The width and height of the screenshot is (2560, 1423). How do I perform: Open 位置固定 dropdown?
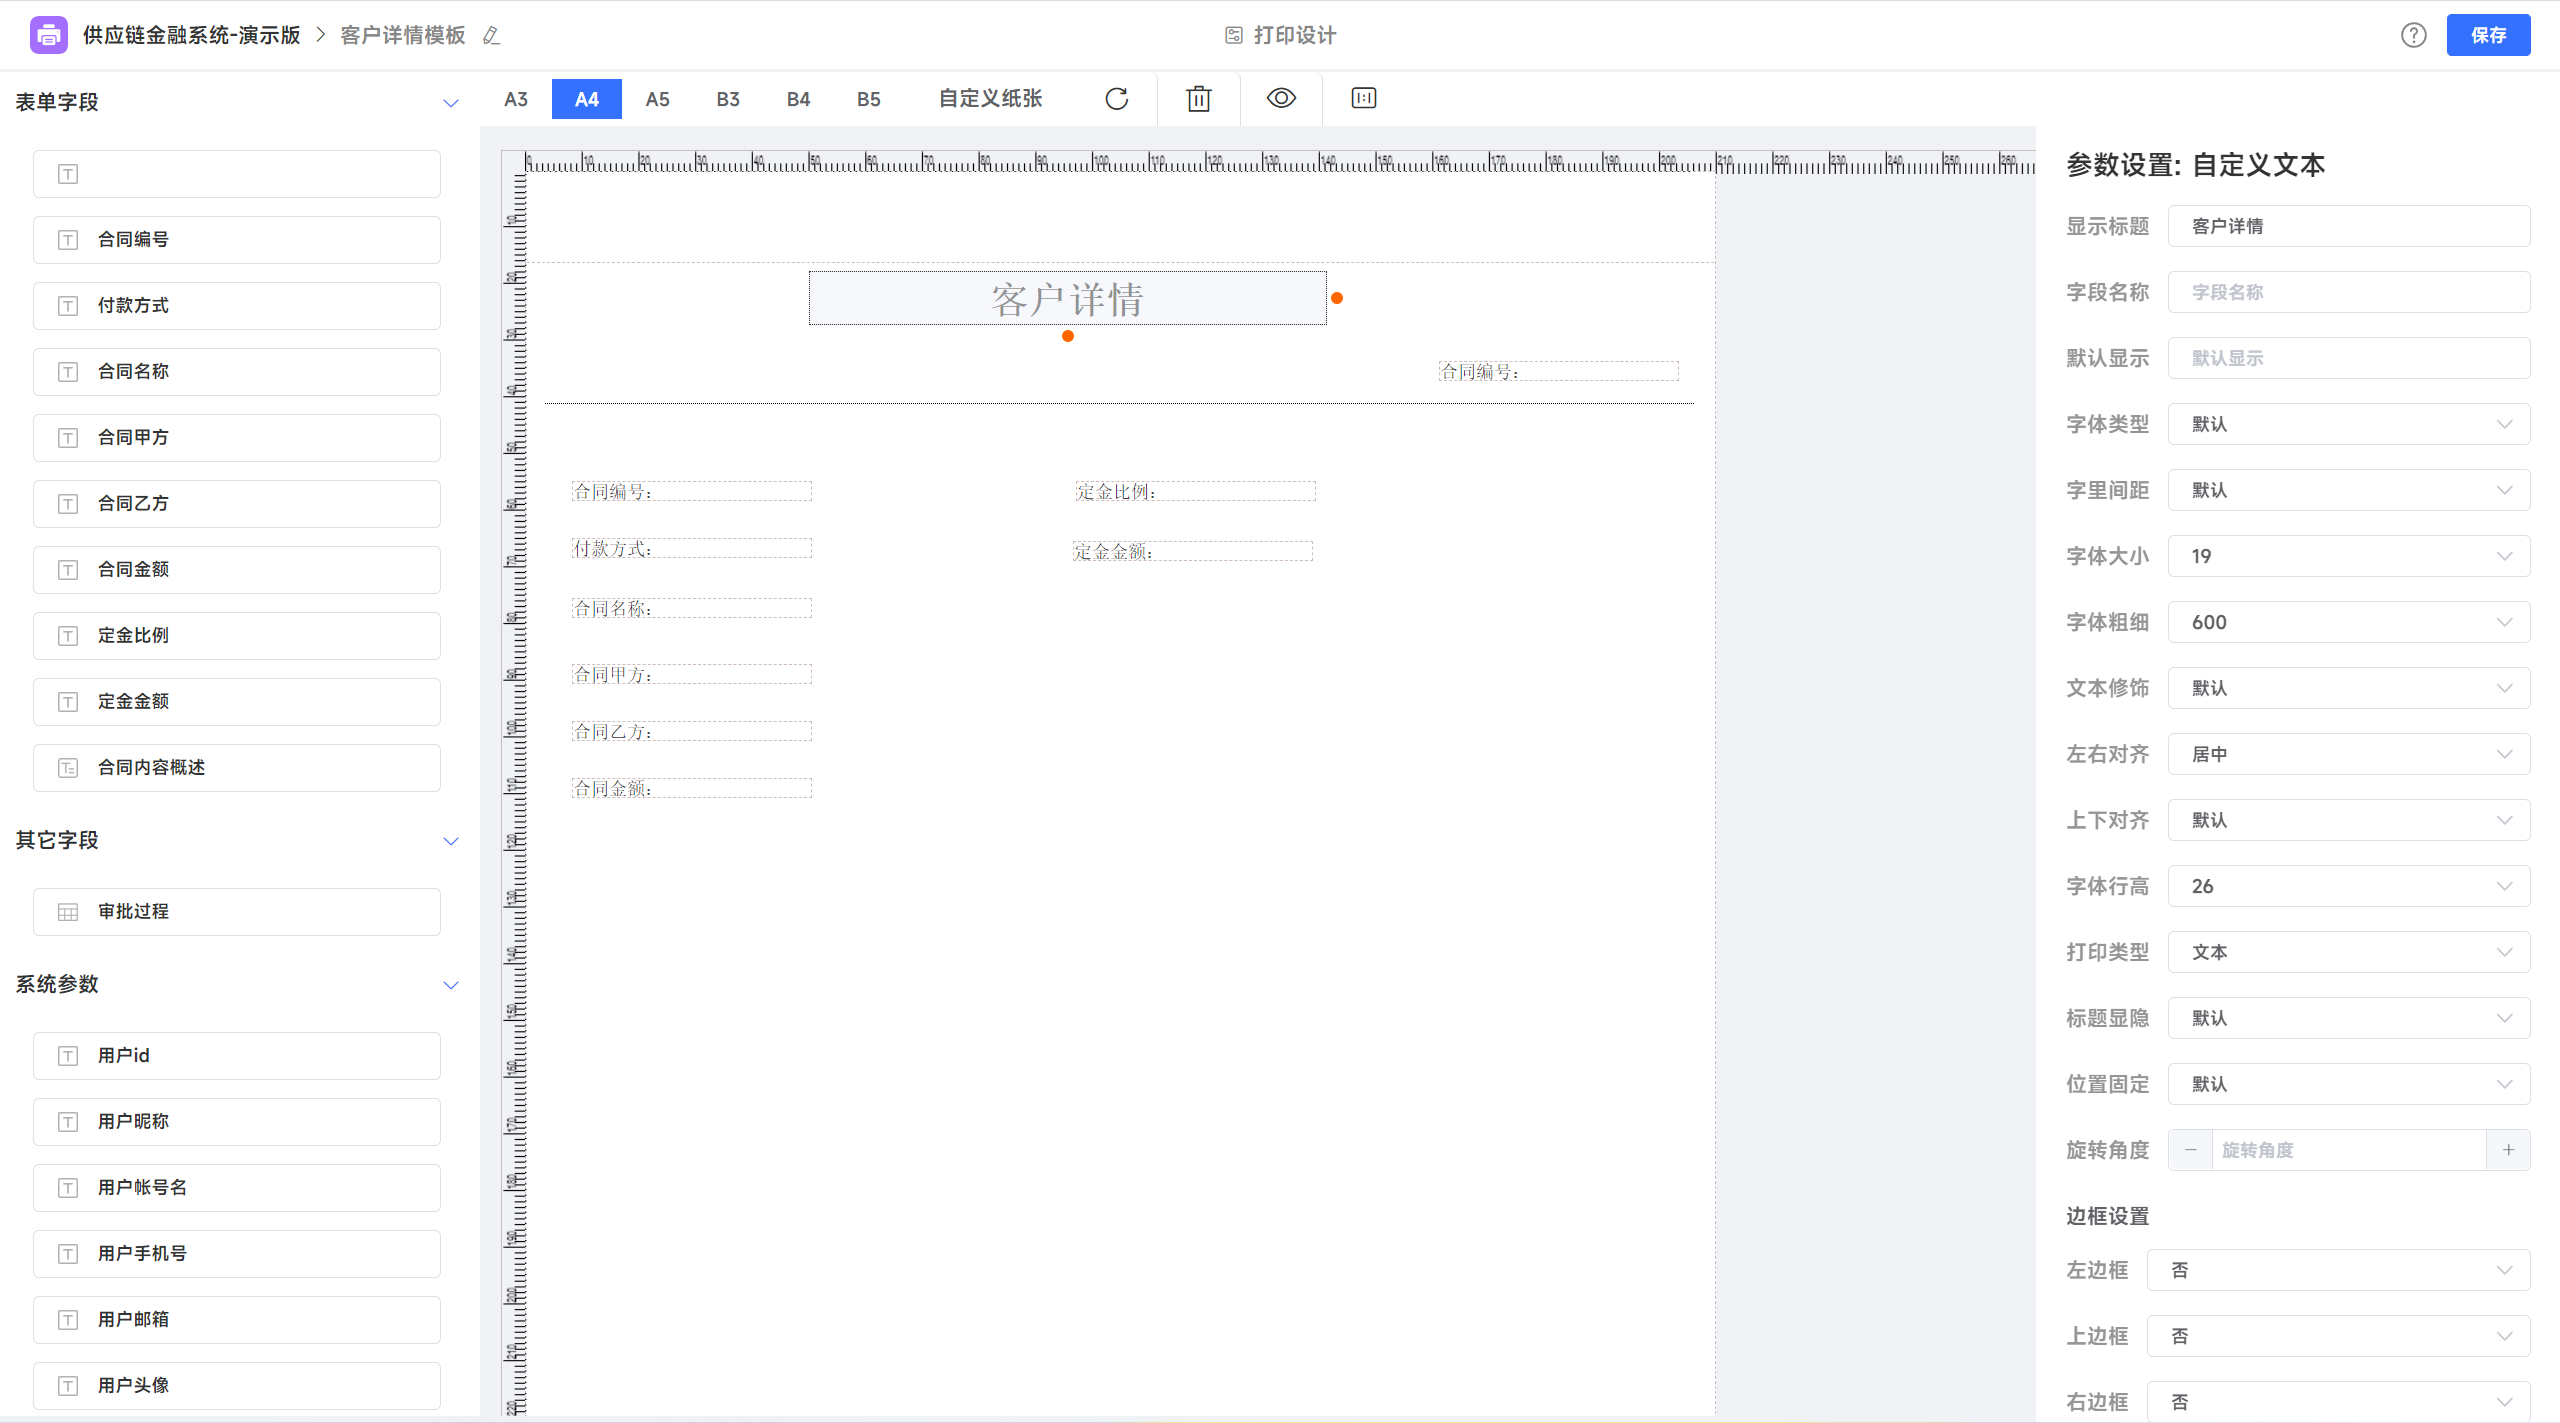click(x=2349, y=1084)
